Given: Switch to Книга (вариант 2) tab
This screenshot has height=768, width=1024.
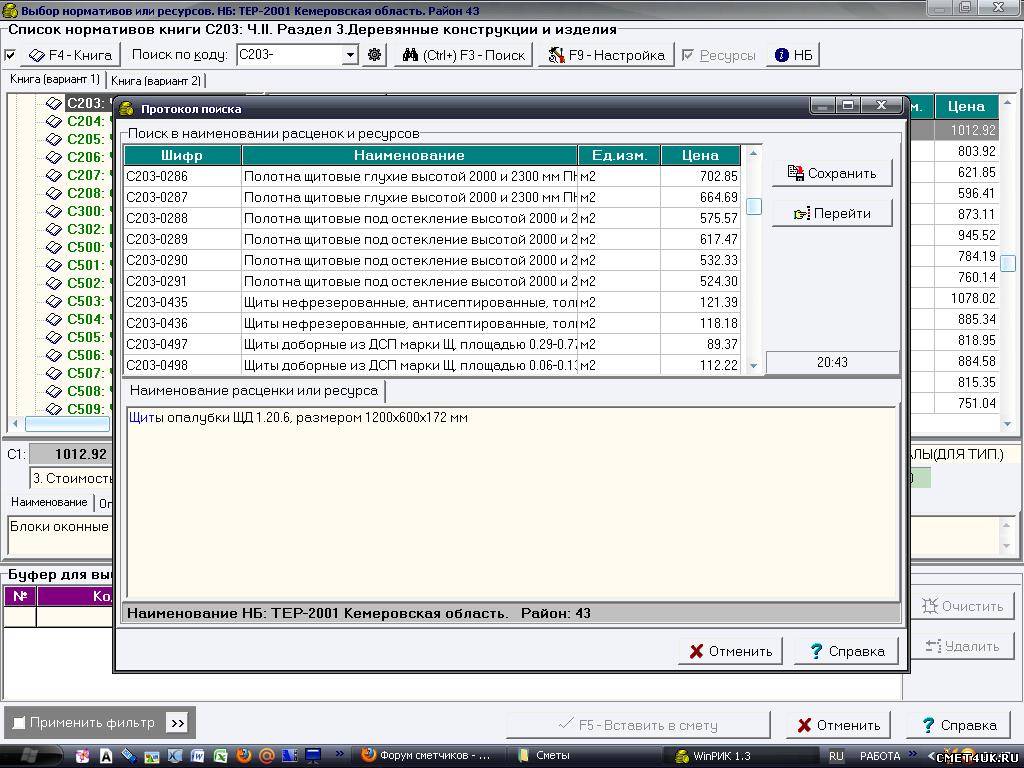Looking at the screenshot, I should 156,81.
